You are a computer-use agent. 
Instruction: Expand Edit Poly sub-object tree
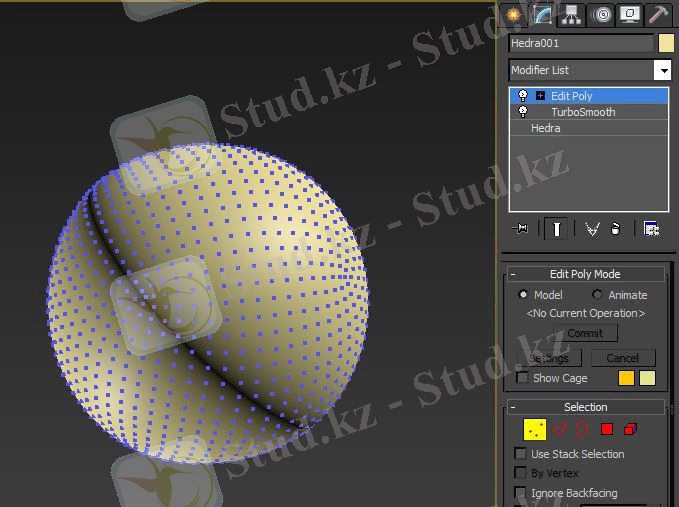[540, 96]
